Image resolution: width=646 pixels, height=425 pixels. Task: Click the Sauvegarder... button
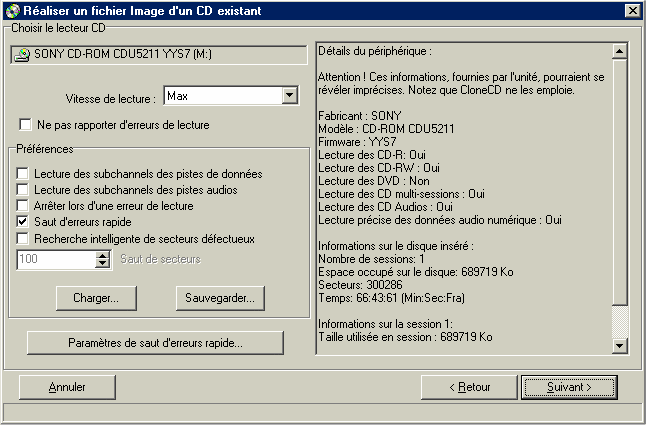220,298
